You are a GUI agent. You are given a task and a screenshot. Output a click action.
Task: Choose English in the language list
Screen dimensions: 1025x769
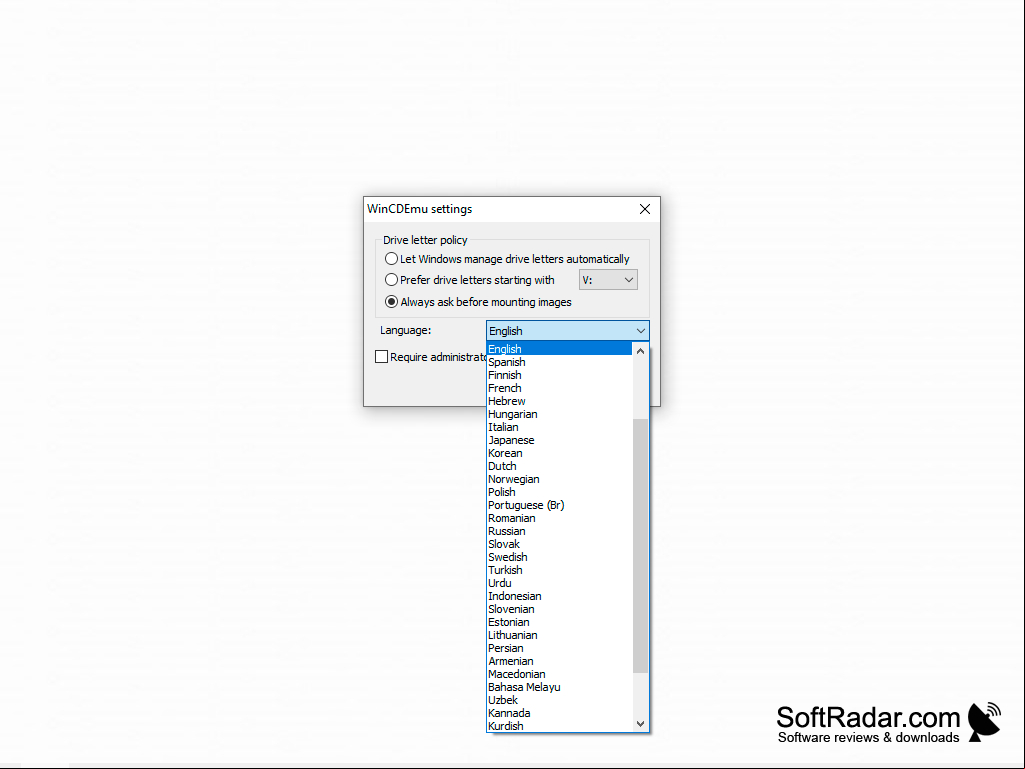click(x=560, y=349)
